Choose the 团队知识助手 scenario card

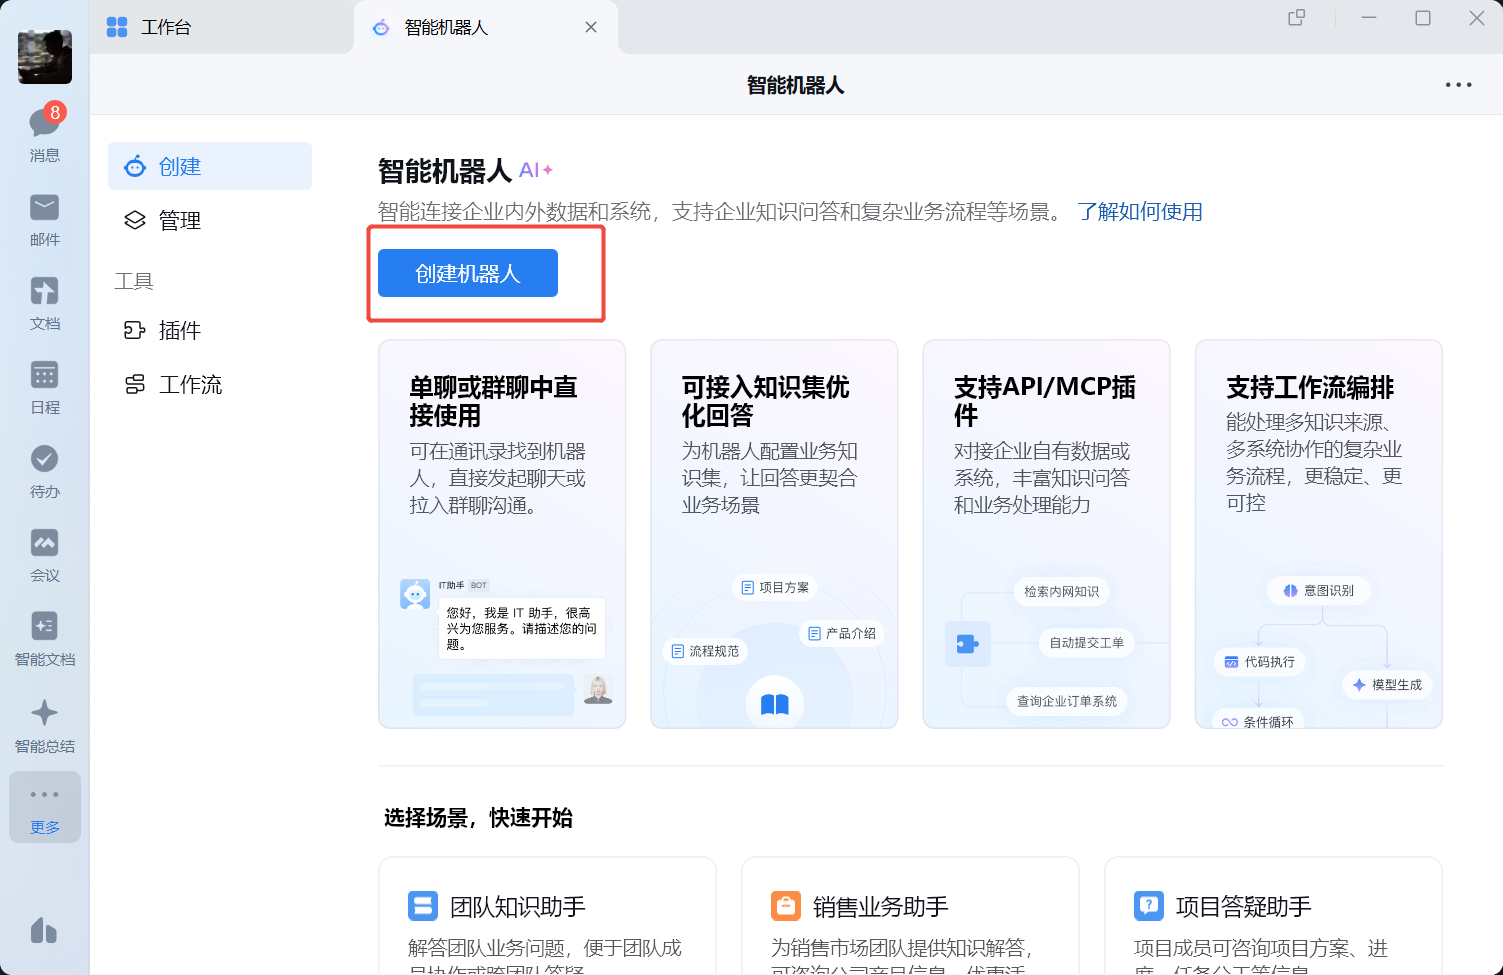click(547, 915)
